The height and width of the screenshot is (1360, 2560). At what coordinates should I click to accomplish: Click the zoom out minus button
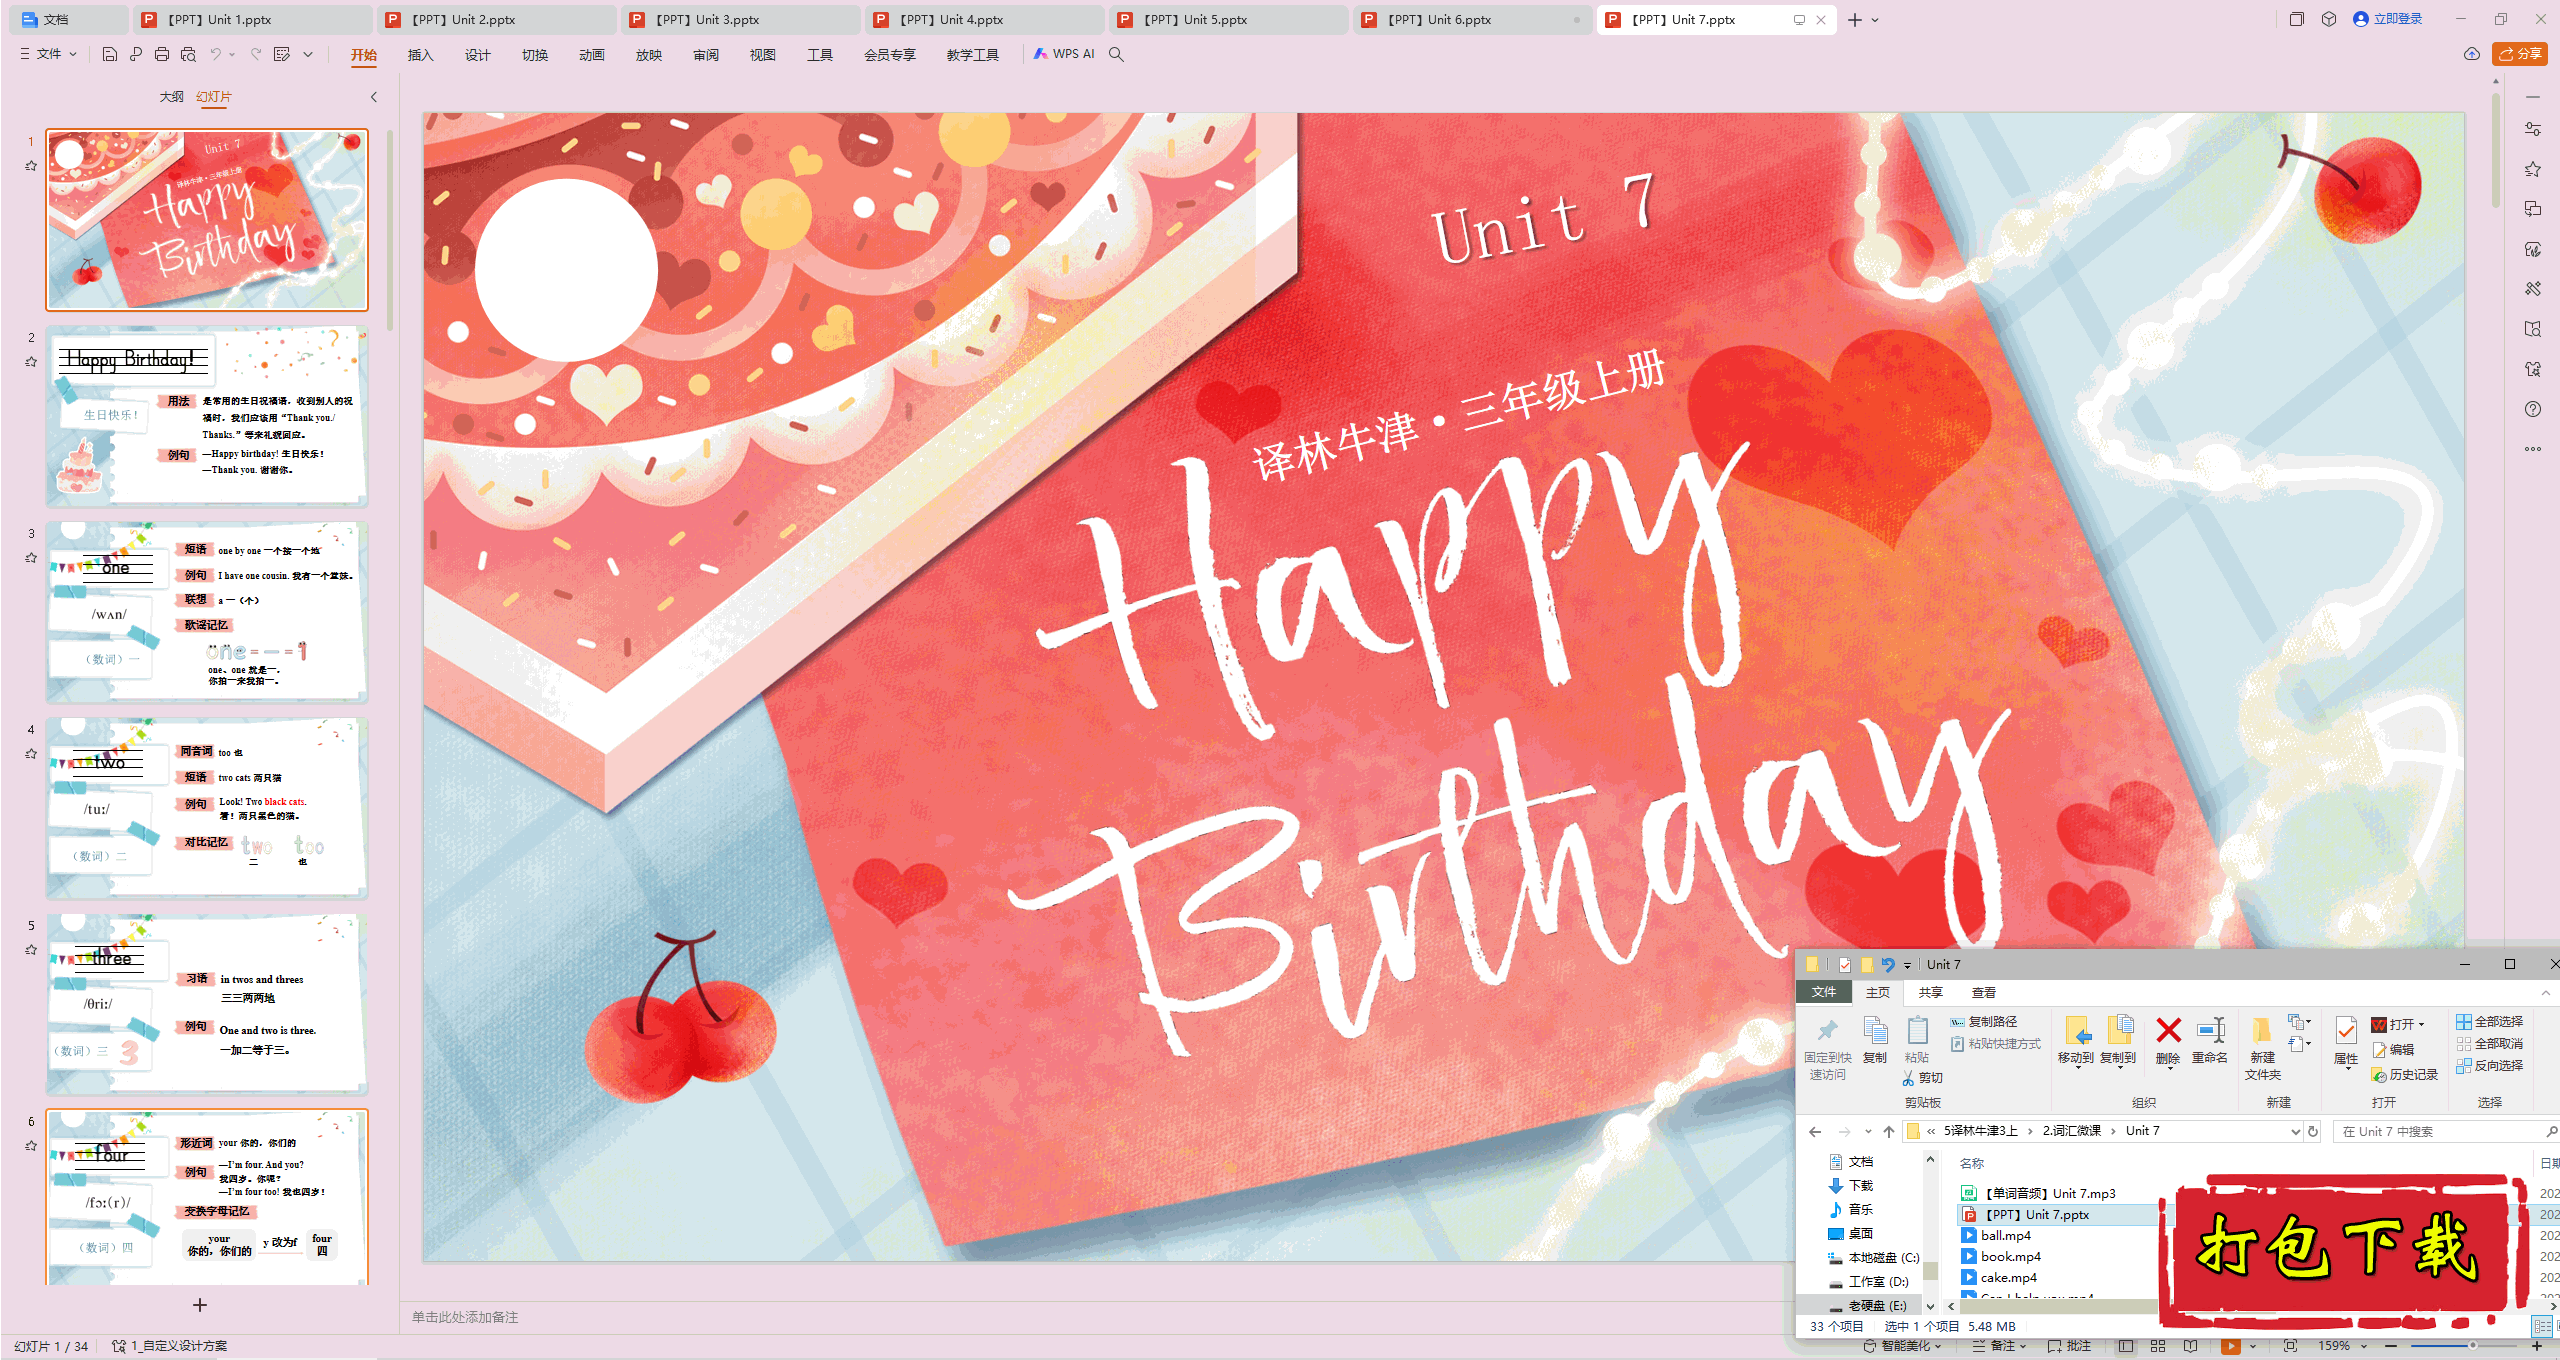pos(2391,1346)
